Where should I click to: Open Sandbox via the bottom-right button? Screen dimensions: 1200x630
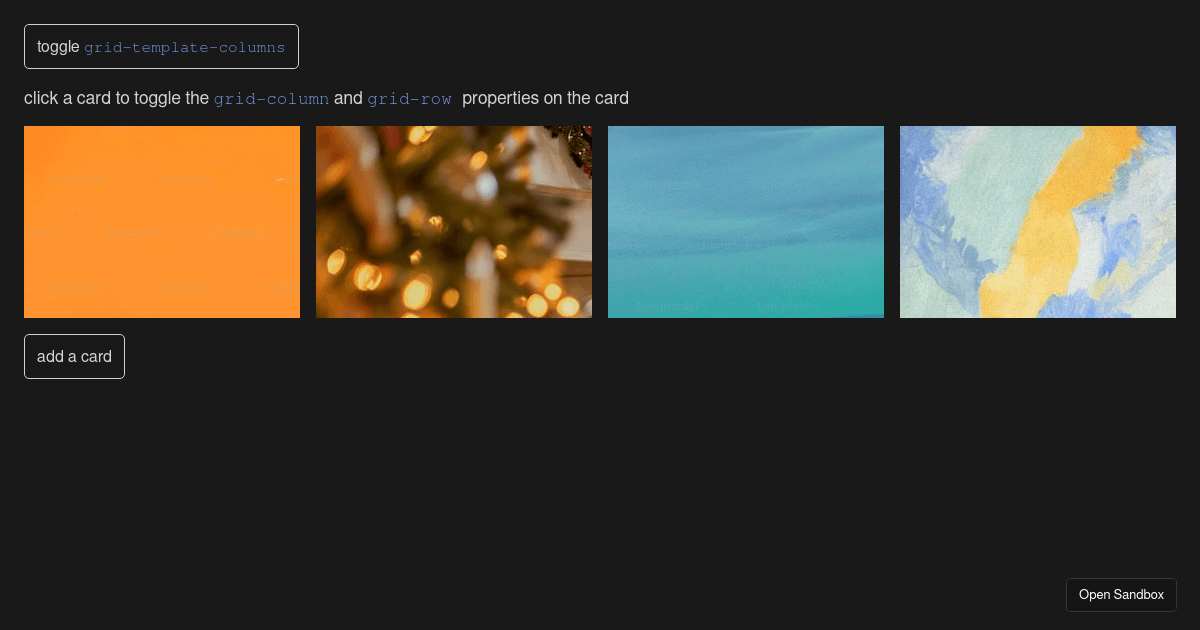[1121, 594]
